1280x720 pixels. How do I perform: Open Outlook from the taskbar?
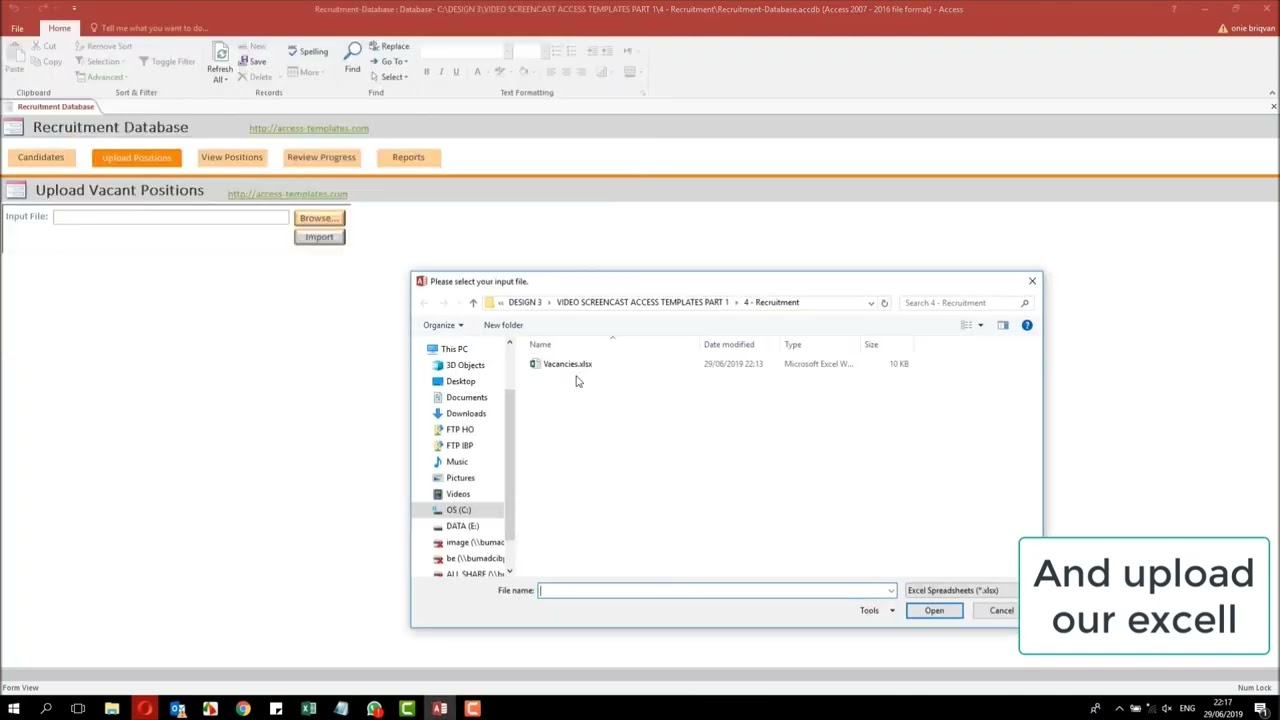(x=177, y=709)
